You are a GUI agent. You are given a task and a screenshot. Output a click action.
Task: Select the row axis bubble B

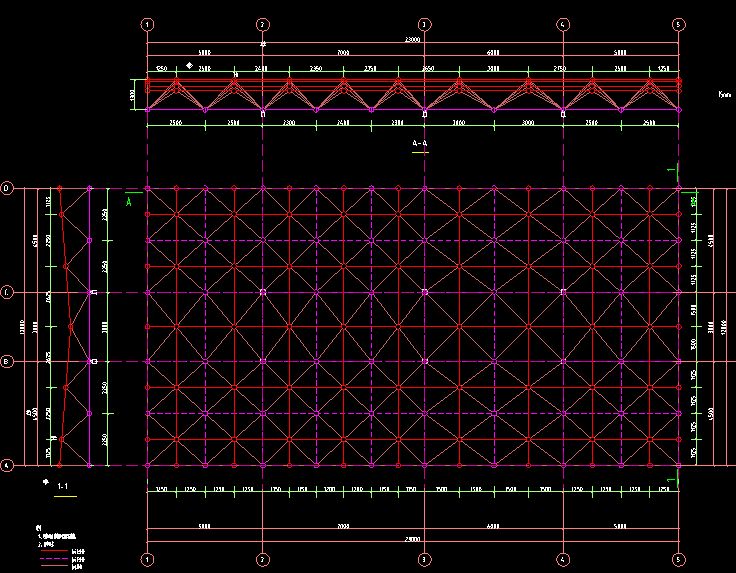pos(7,361)
